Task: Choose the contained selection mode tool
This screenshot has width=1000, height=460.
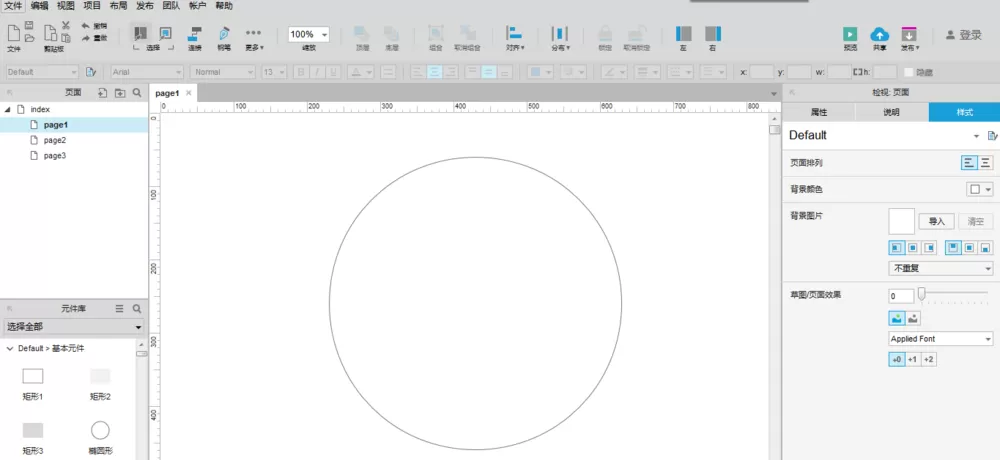Action: (x=165, y=33)
